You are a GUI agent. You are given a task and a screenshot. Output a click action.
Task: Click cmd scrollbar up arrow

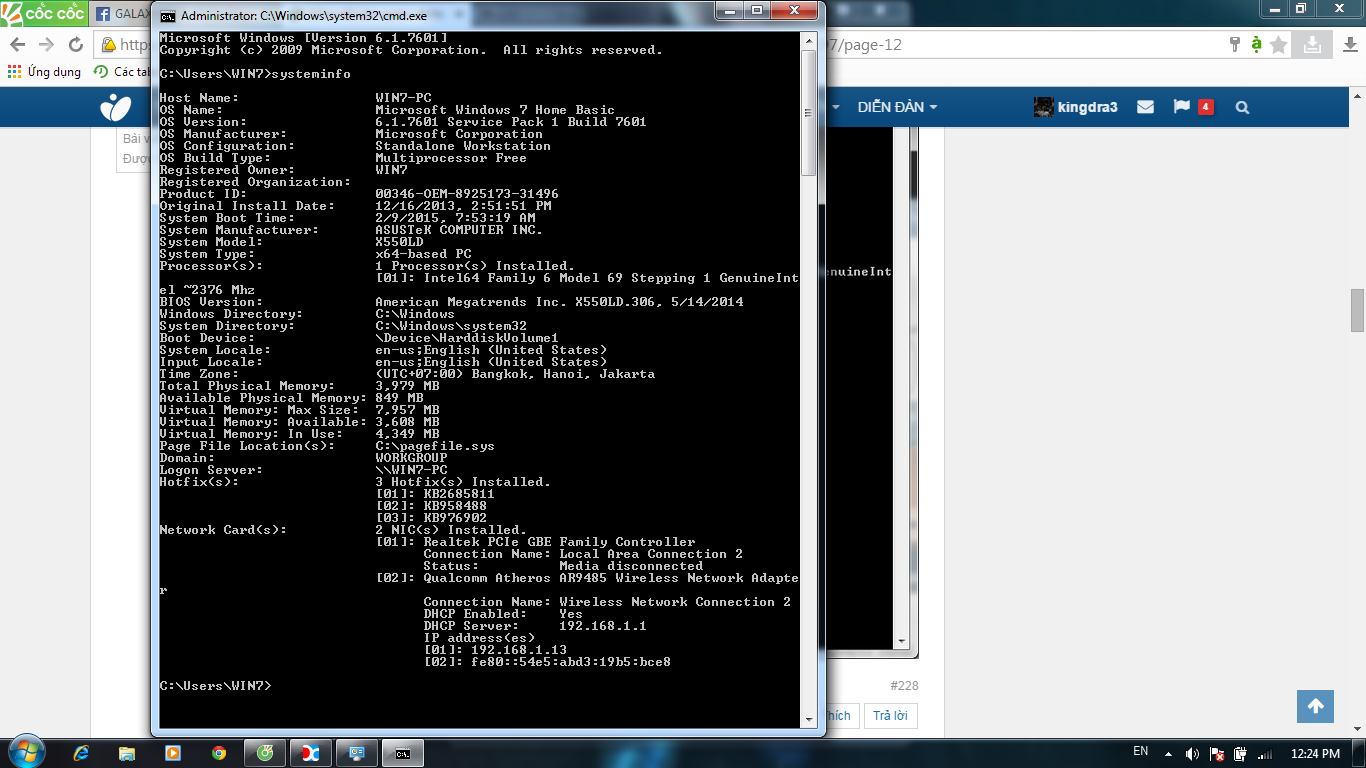coord(809,40)
